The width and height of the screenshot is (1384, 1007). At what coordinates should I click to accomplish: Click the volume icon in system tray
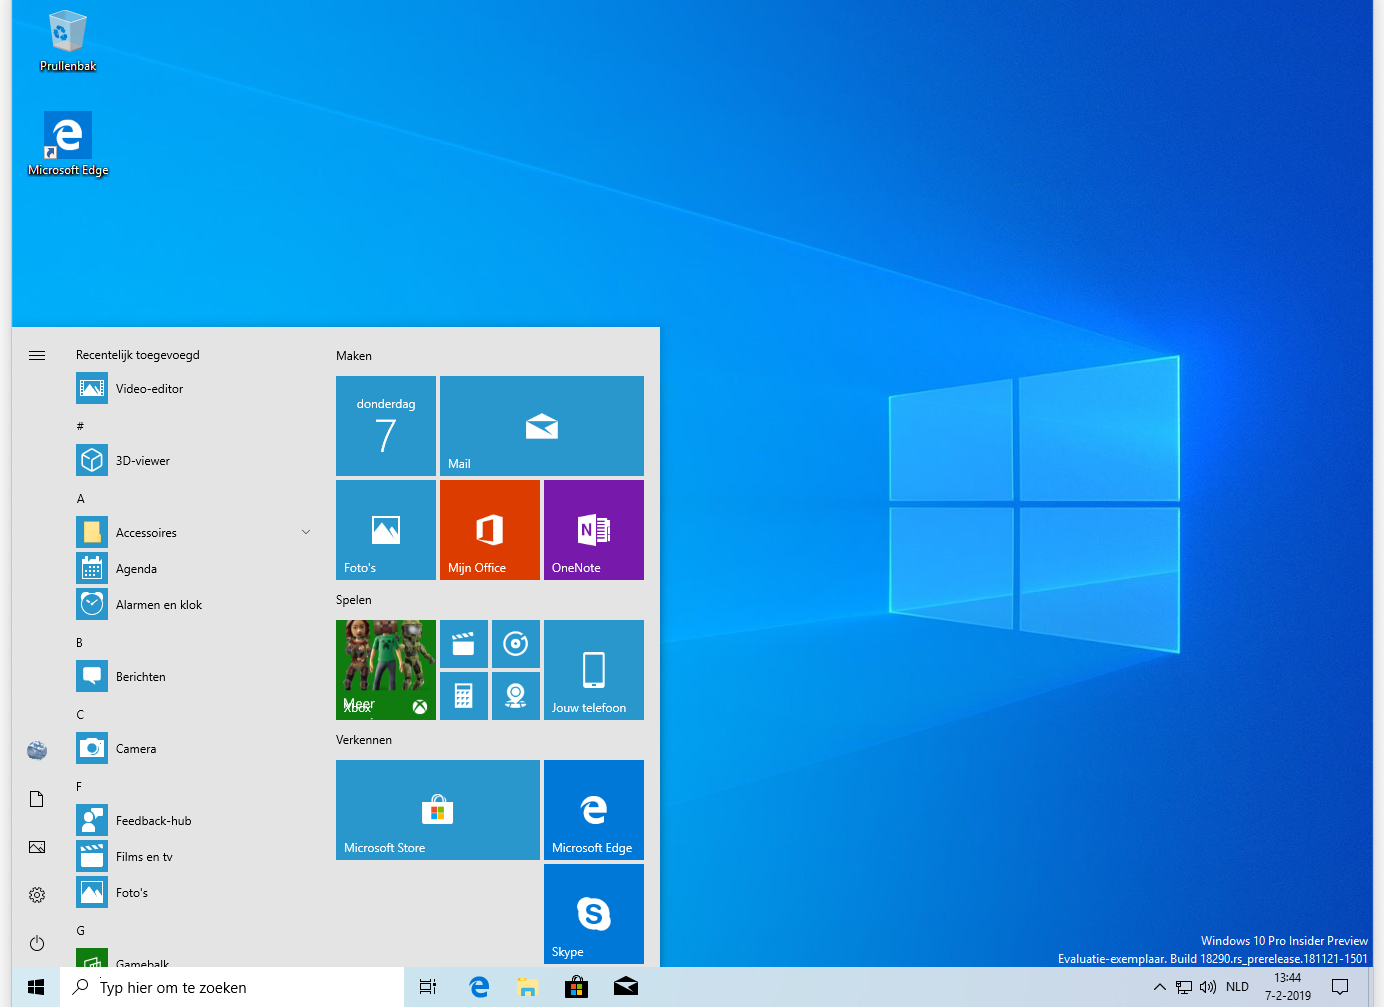(x=1208, y=987)
